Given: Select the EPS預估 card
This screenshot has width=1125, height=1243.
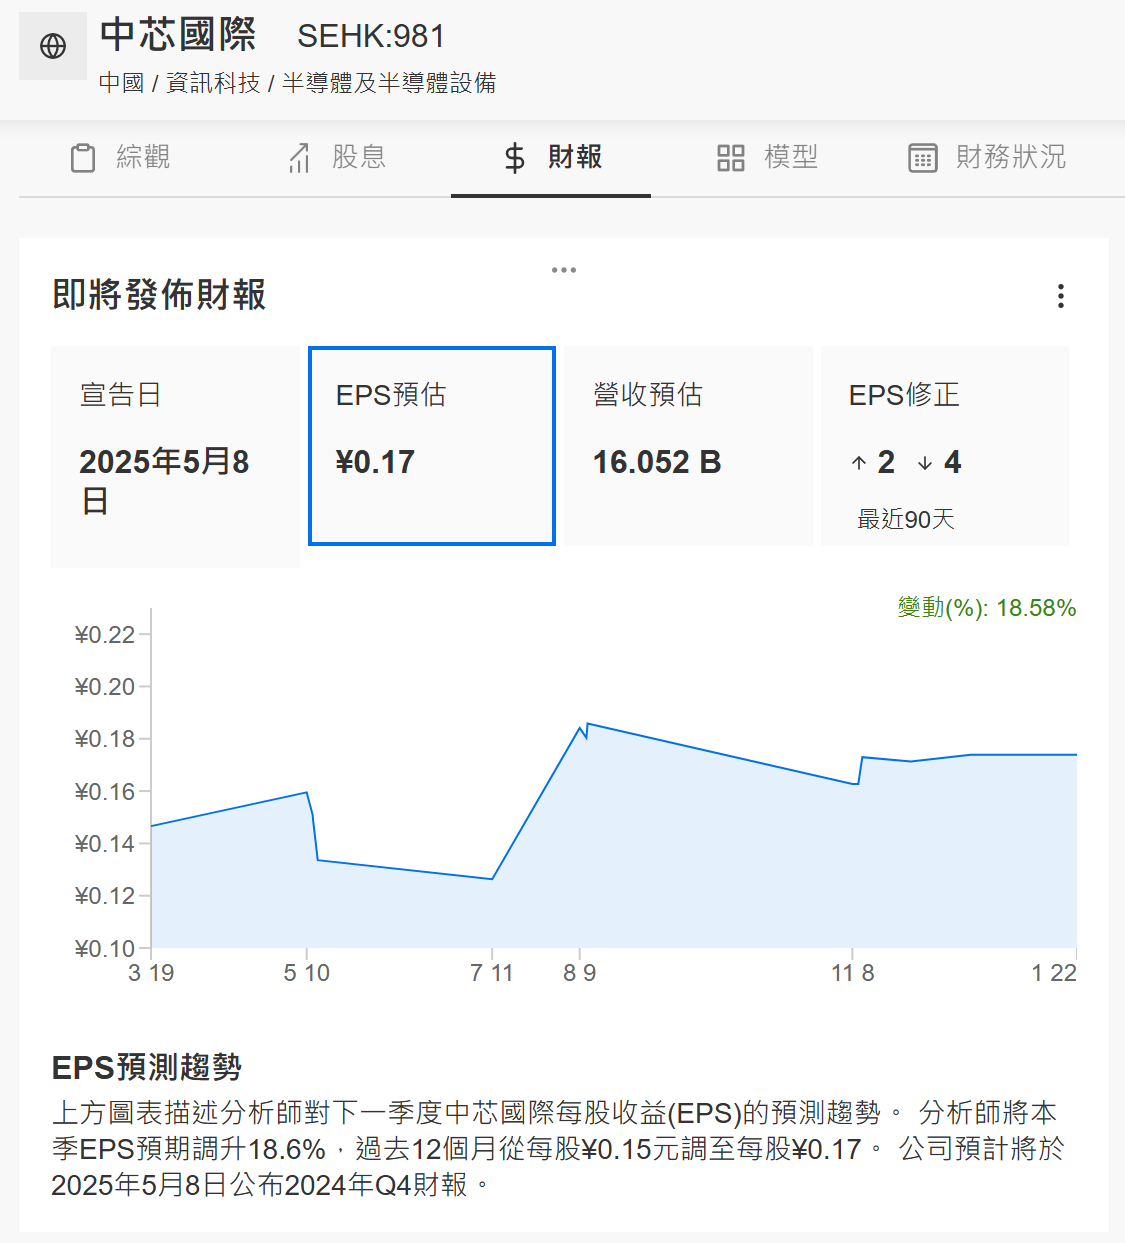Looking at the screenshot, I should 432,446.
